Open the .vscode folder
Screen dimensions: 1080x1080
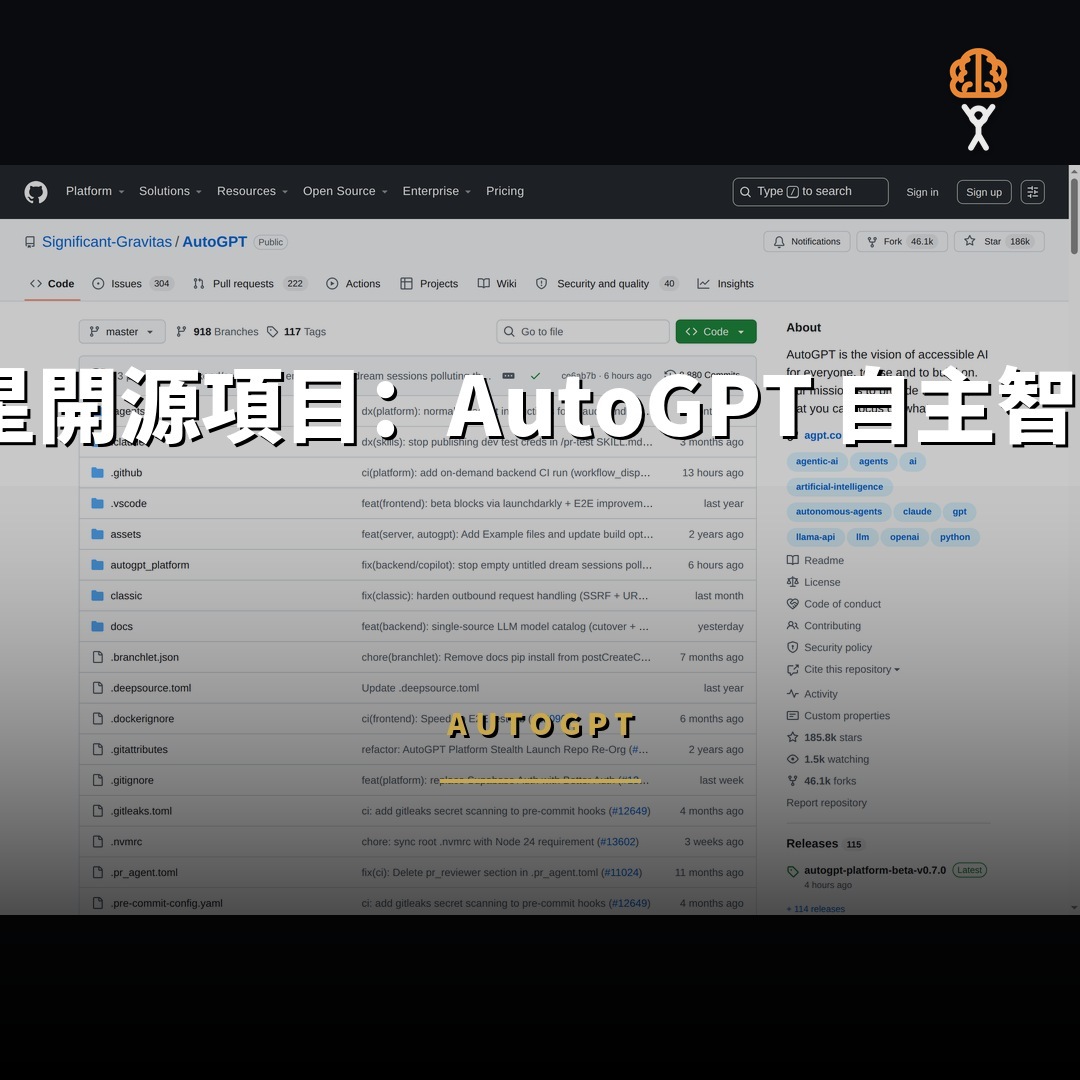[x=128, y=504]
